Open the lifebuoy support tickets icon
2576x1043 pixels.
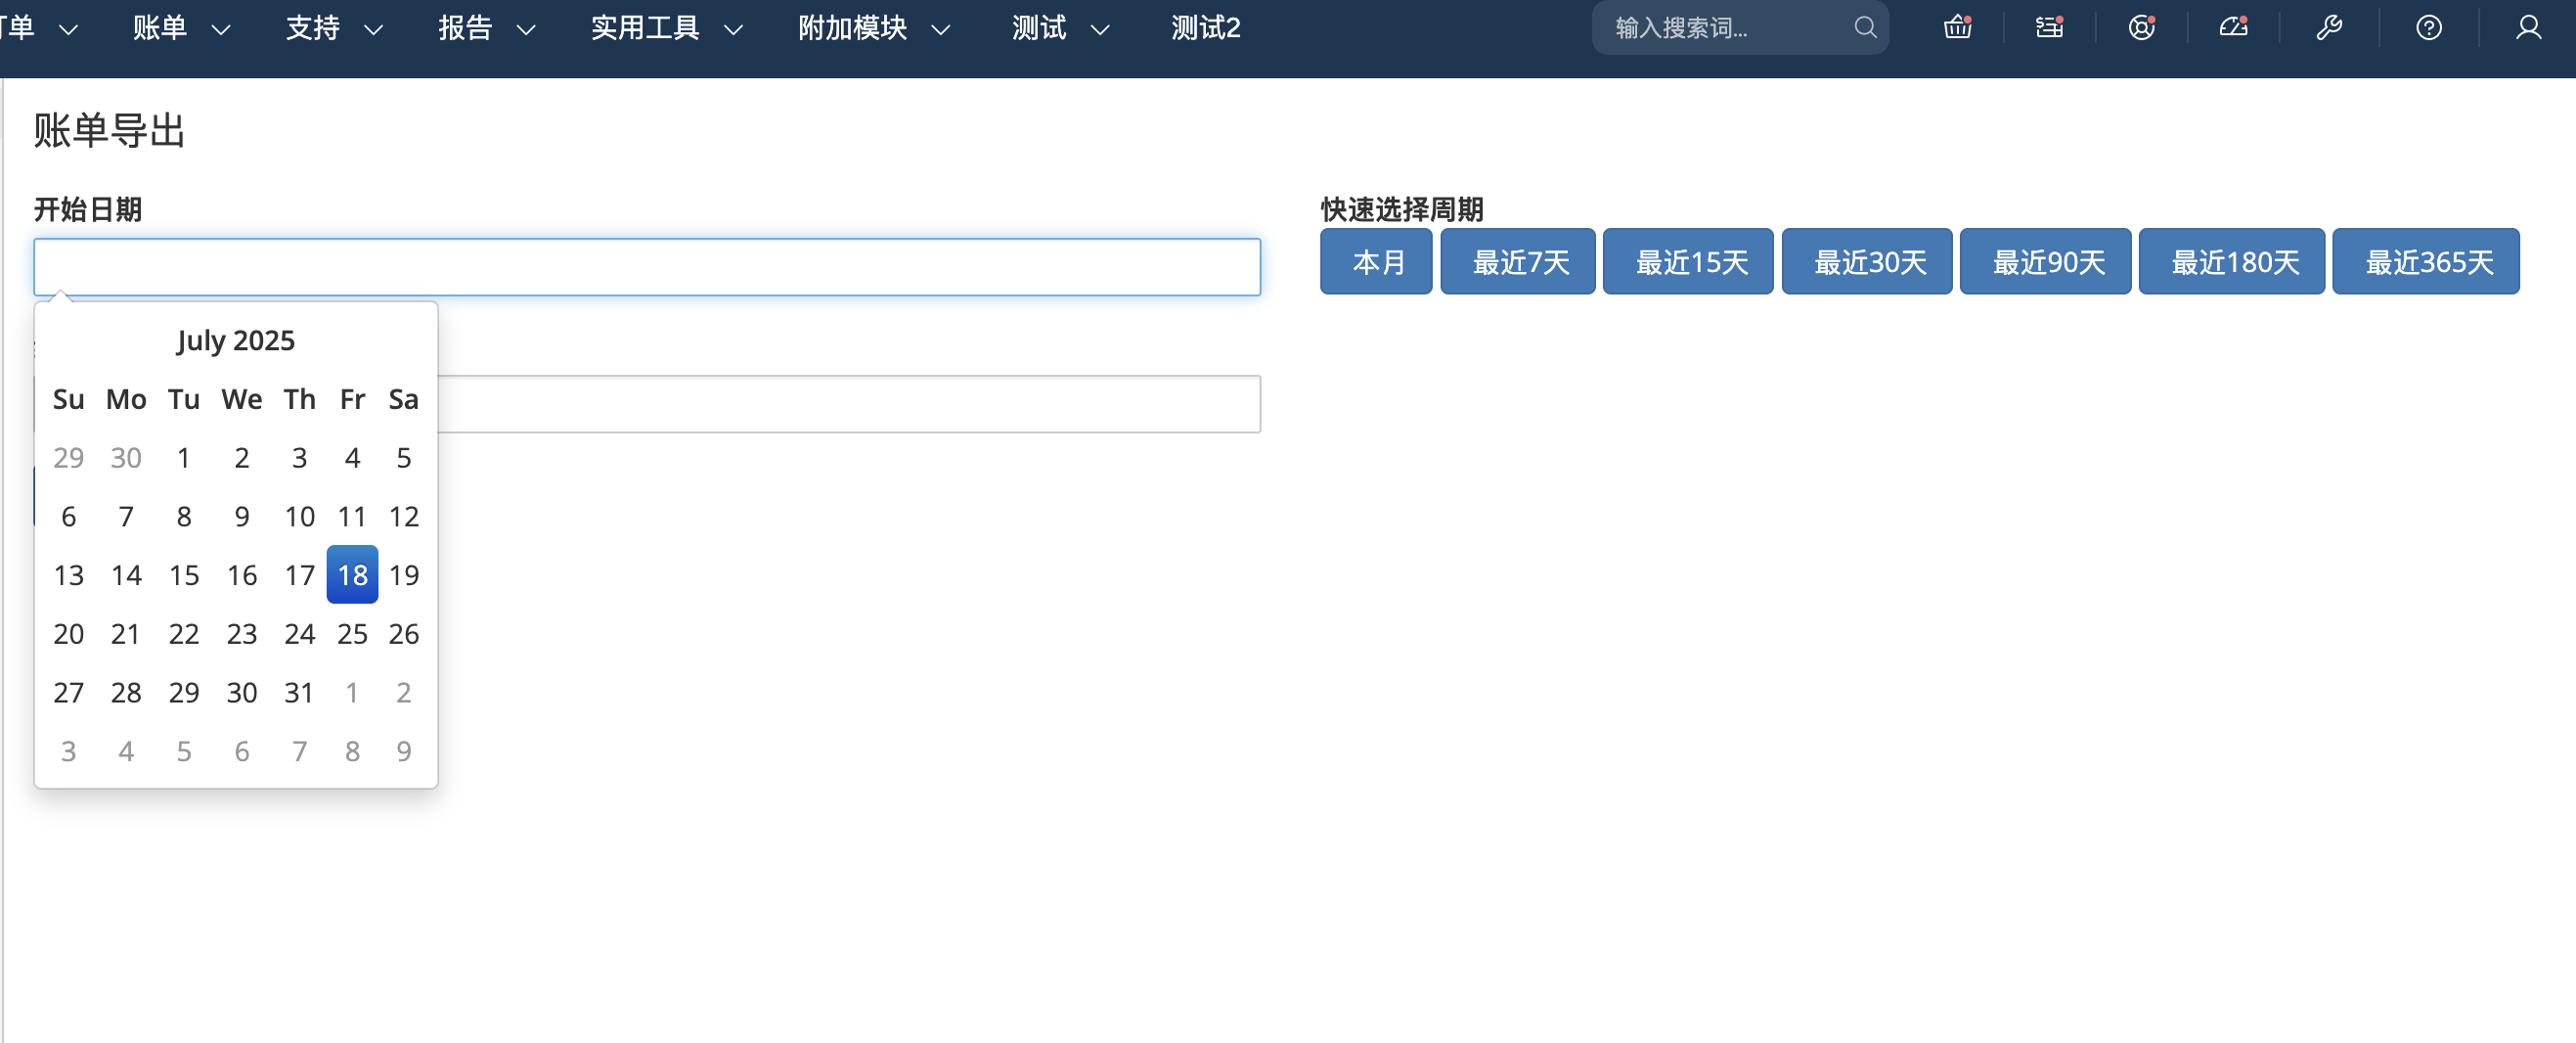[x=2141, y=28]
